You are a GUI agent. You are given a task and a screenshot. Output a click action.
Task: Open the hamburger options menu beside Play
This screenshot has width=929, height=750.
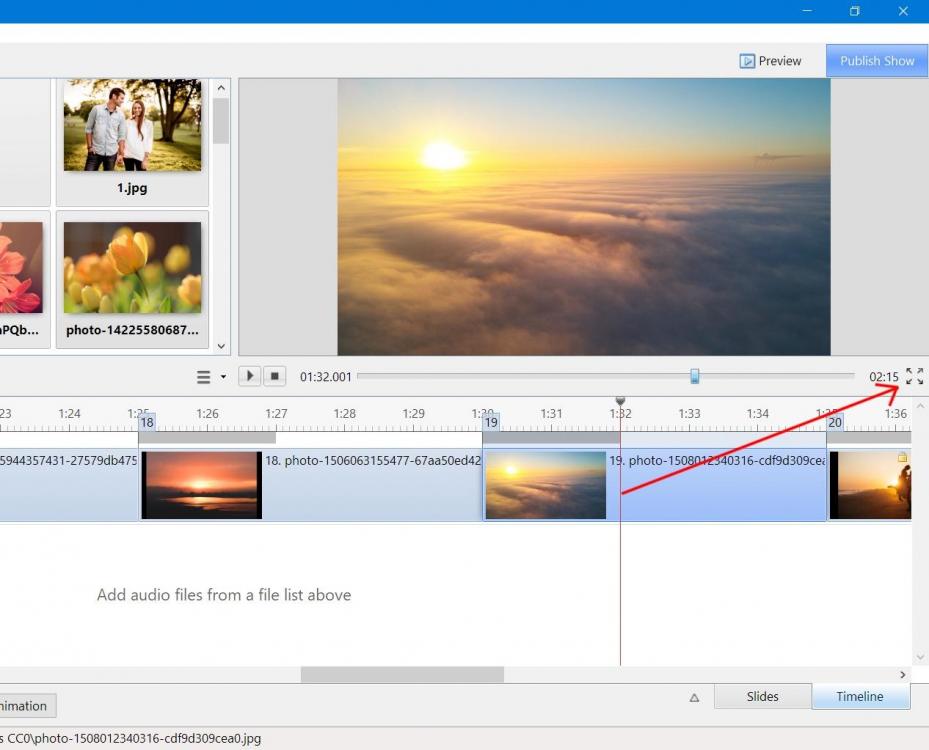[x=204, y=377]
